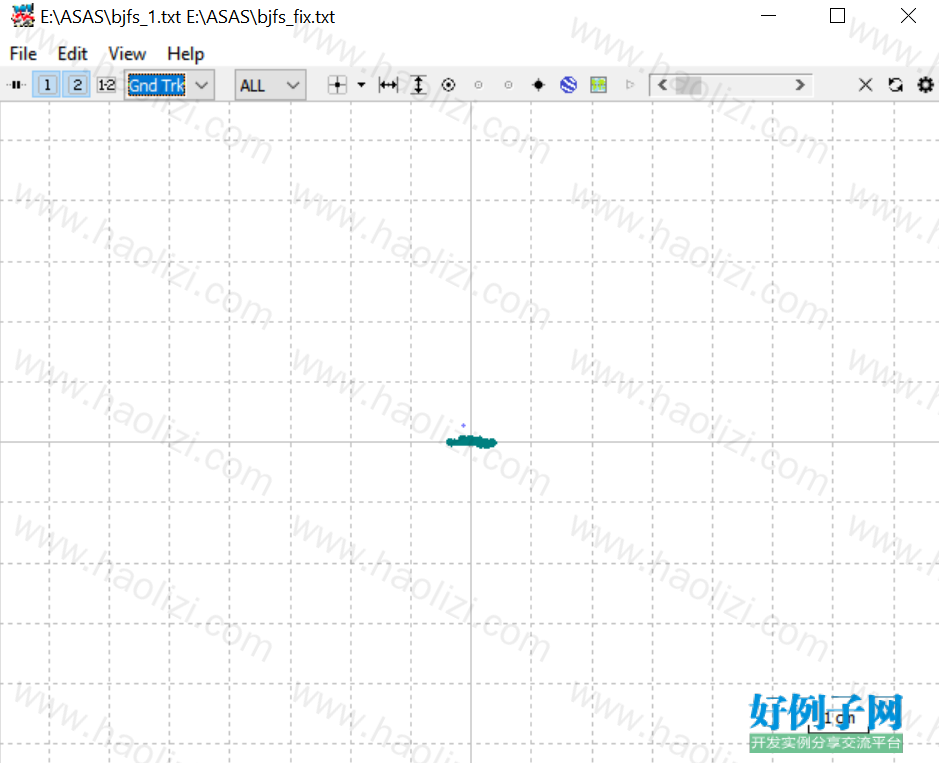The width and height of the screenshot is (939, 763).
Task: Open the File menu
Action: point(23,54)
